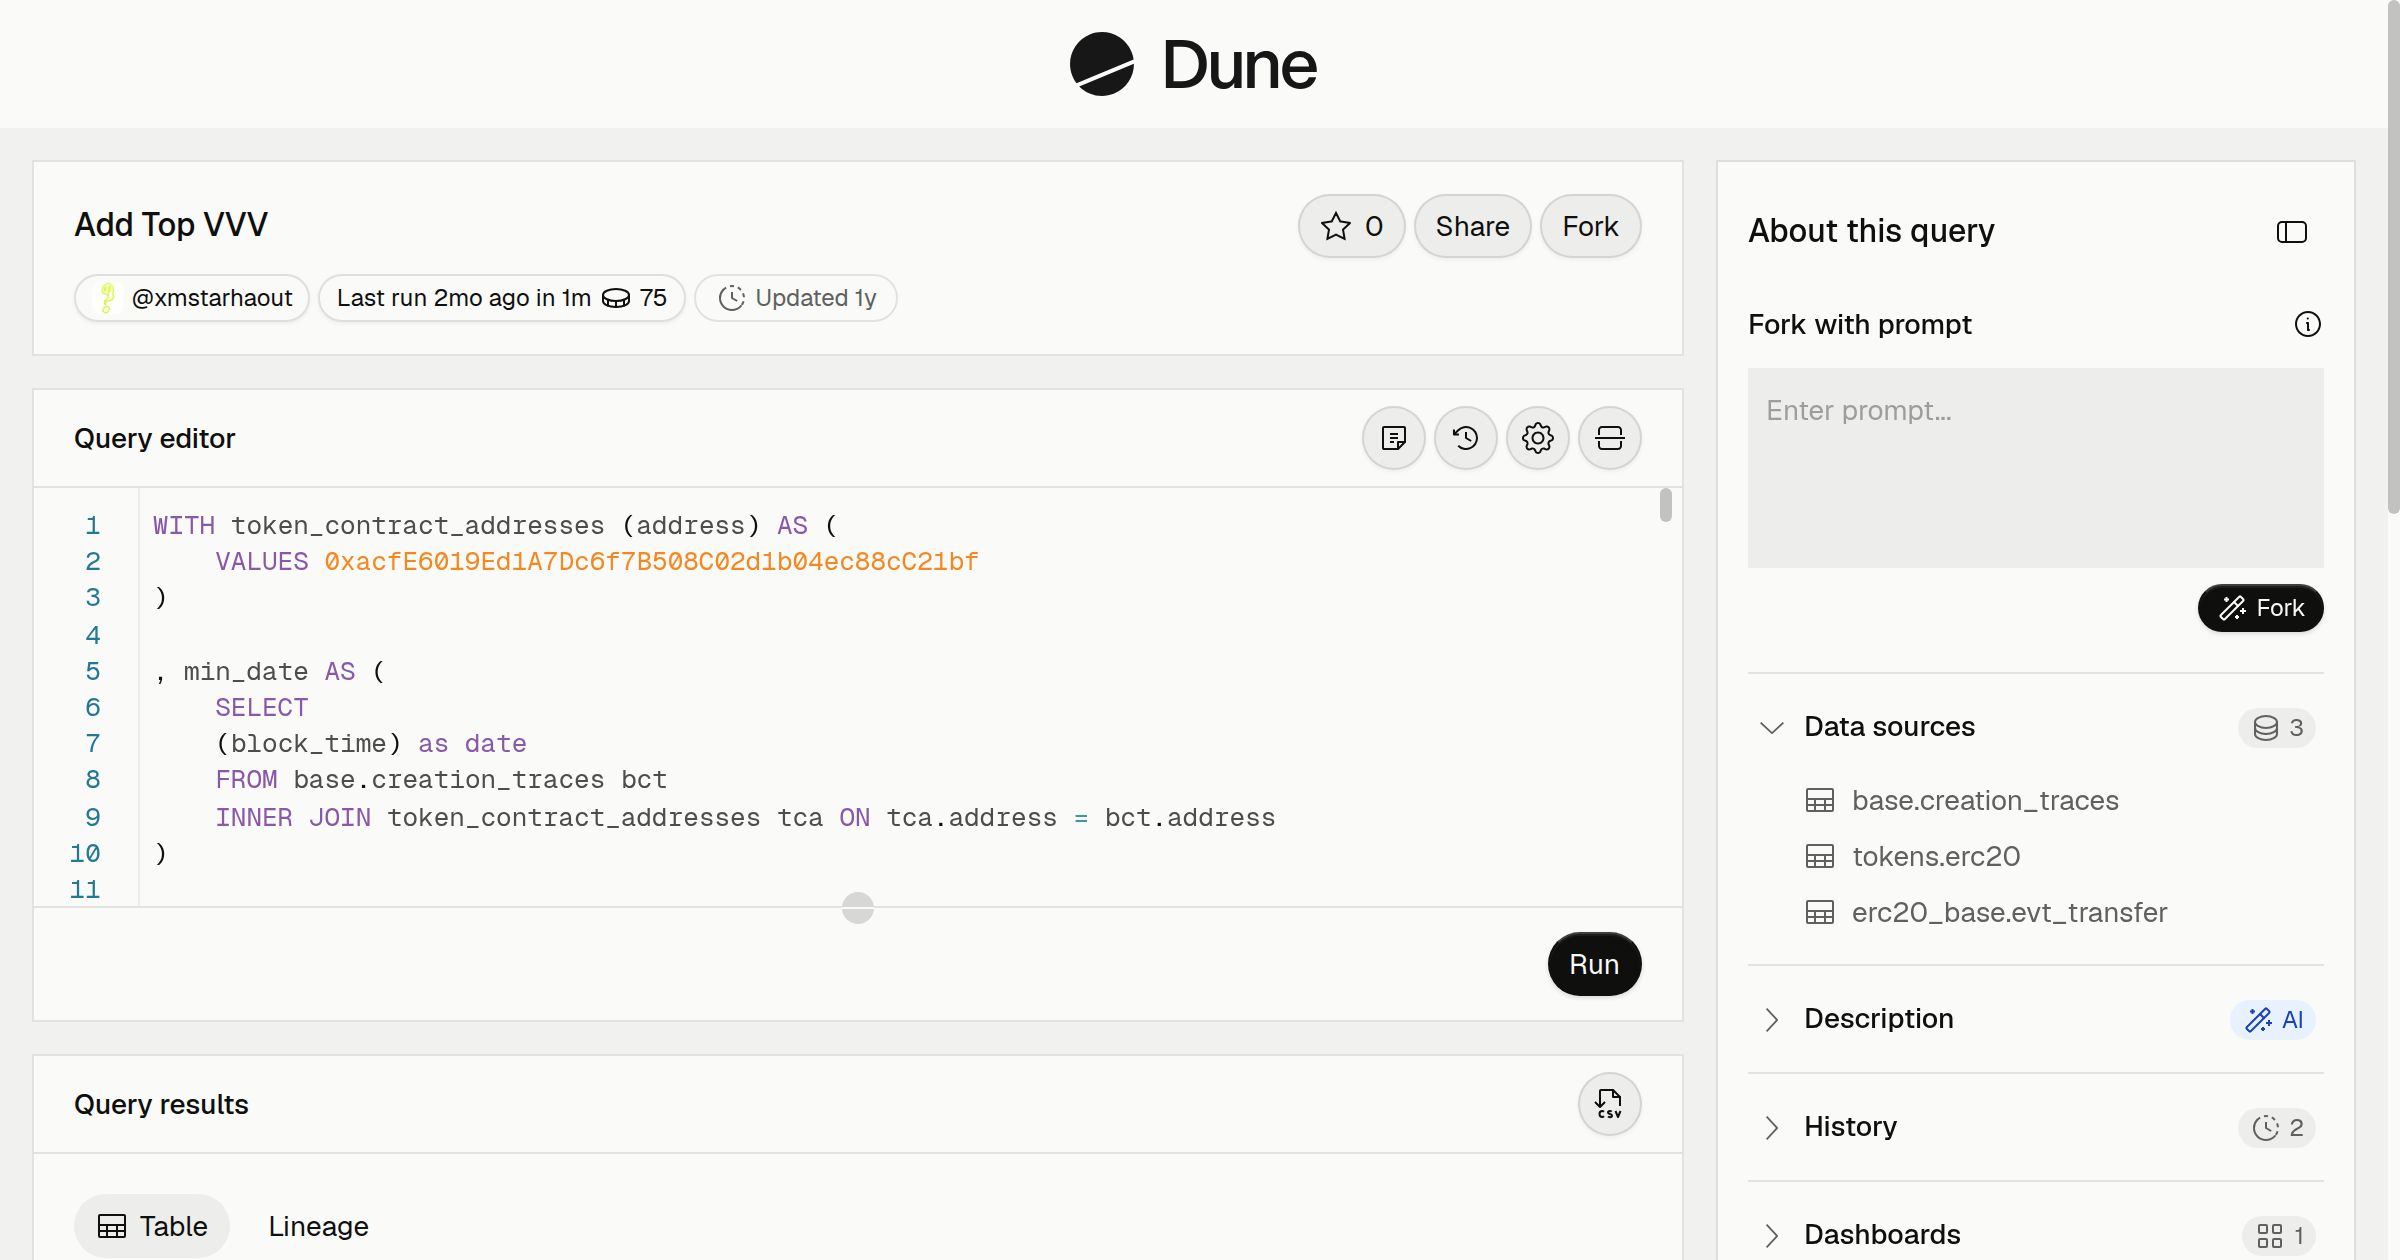Download results as CSV
The width and height of the screenshot is (2400, 1260).
pyautogui.click(x=1610, y=1104)
